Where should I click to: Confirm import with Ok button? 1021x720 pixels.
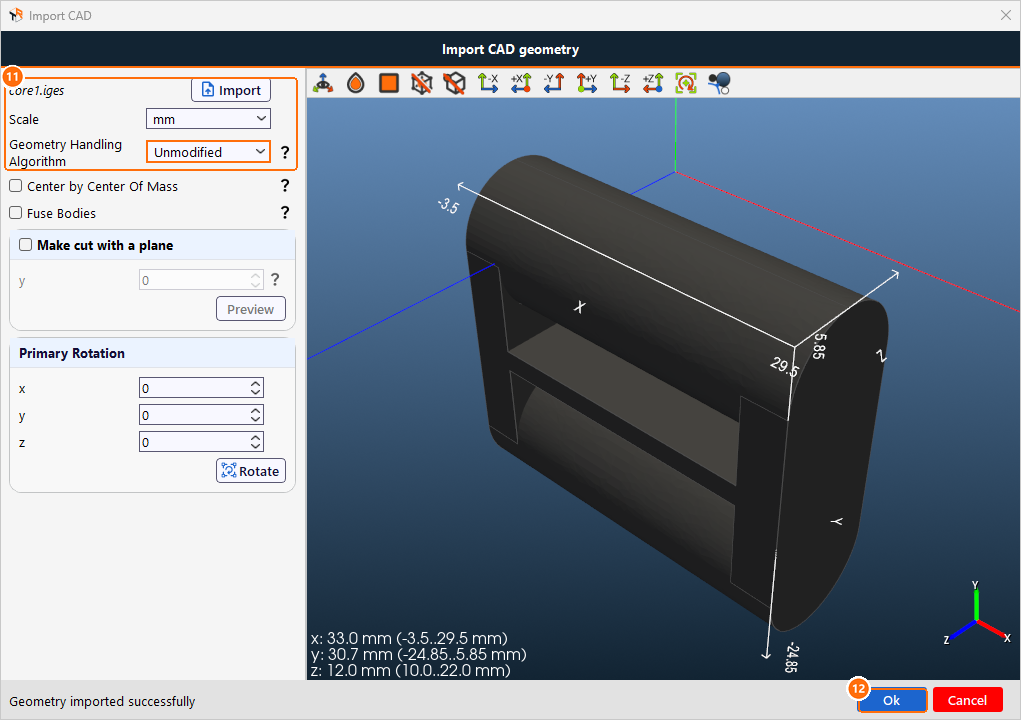[892, 700]
